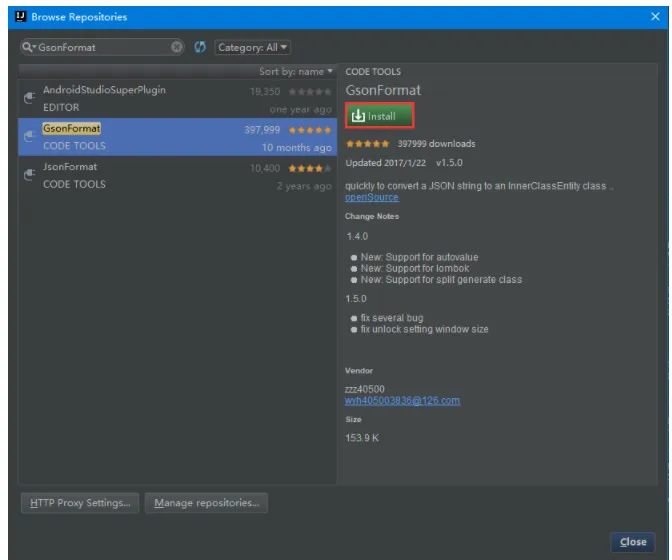
Task: Click the '10 months ago' text
Action: (x=297, y=147)
